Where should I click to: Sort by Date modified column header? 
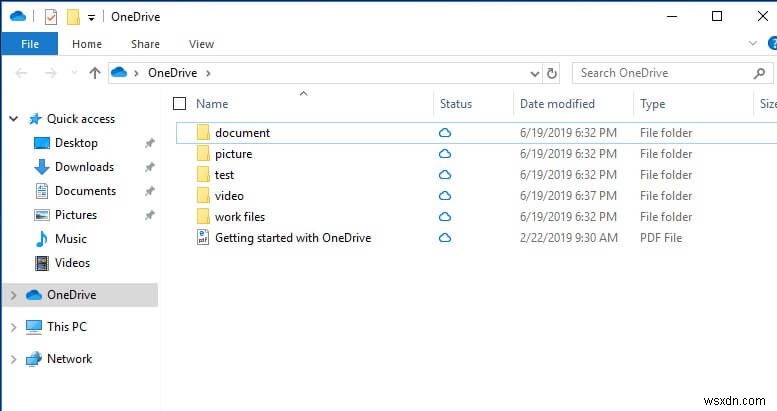[x=557, y=103]
